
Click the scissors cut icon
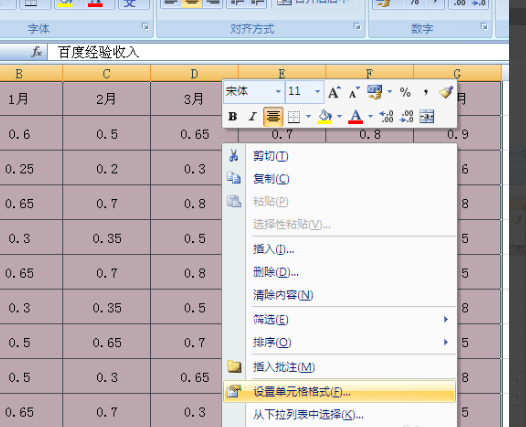(233, 155)
